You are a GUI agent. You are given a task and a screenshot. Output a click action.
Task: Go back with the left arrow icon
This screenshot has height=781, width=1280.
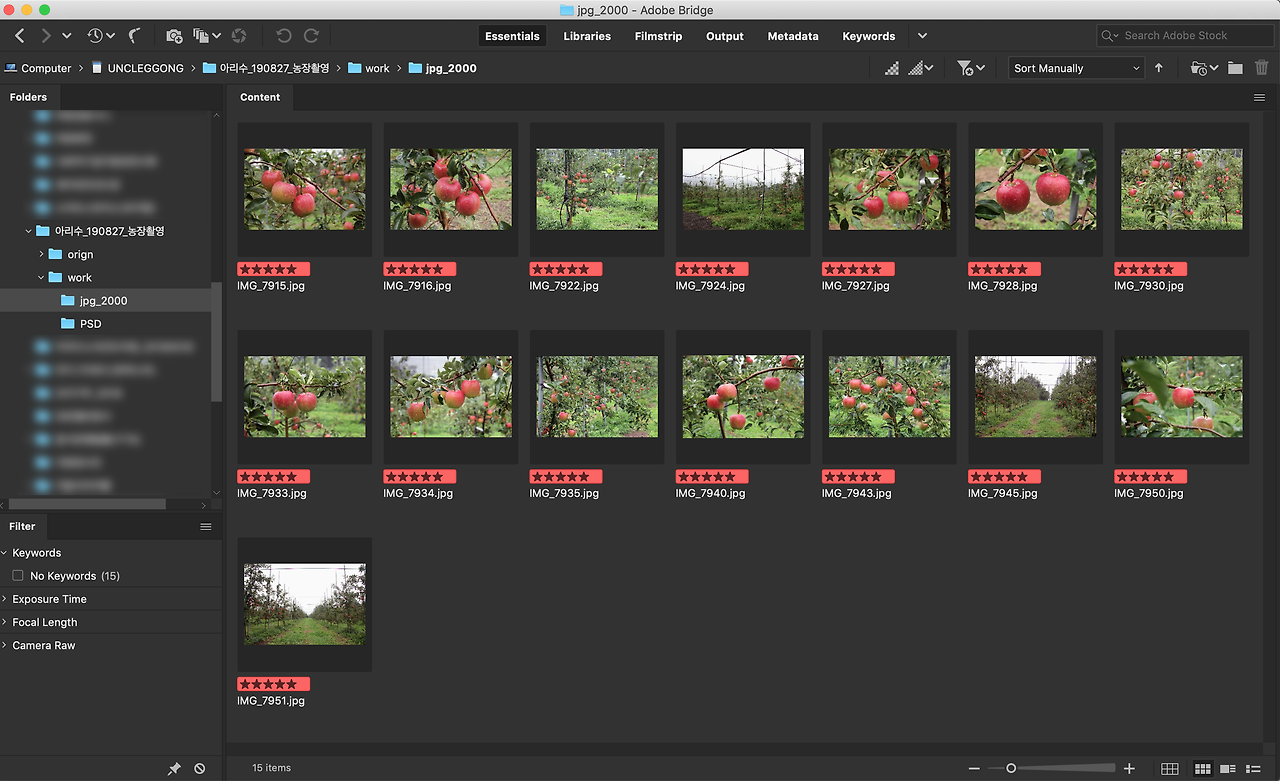20,36
